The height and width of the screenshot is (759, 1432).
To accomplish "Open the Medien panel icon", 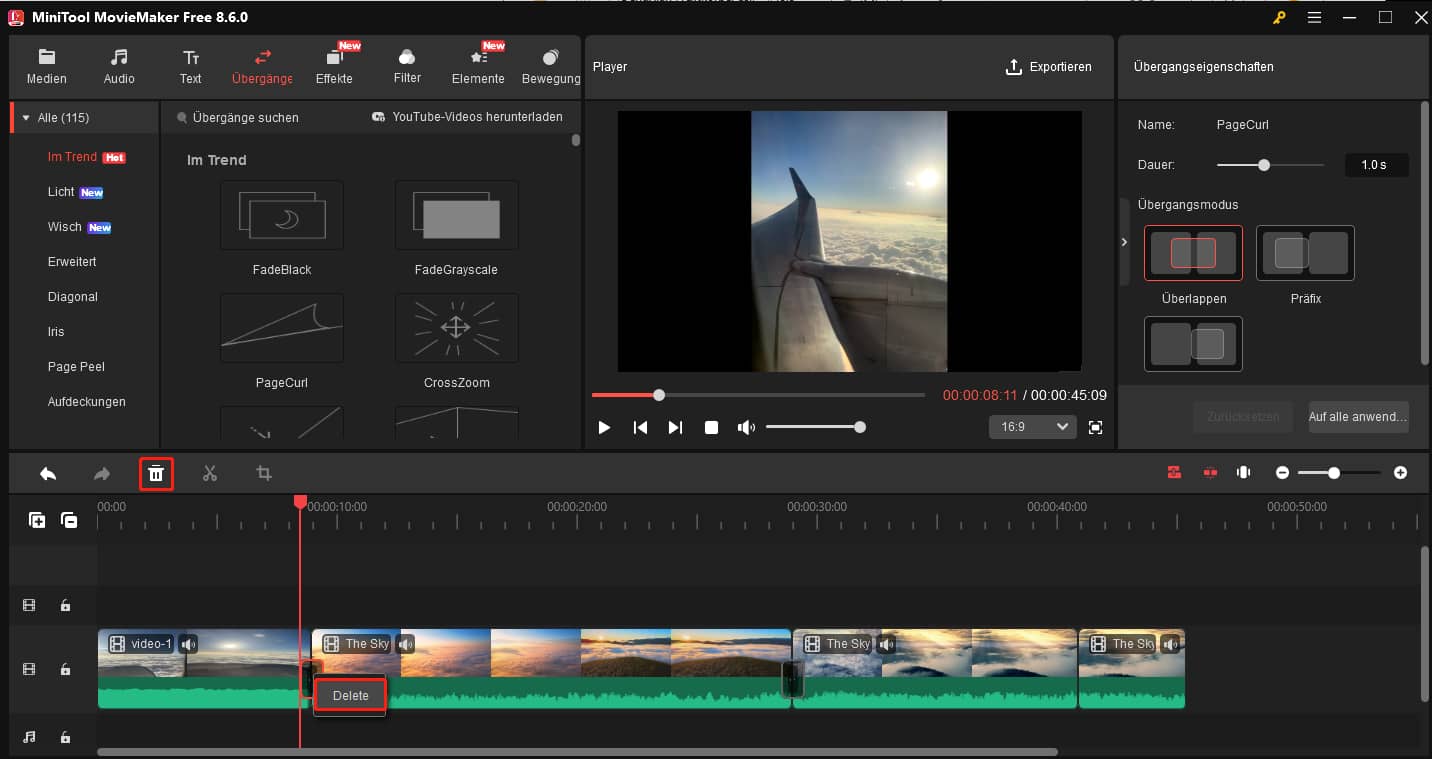I will [46, 65].
